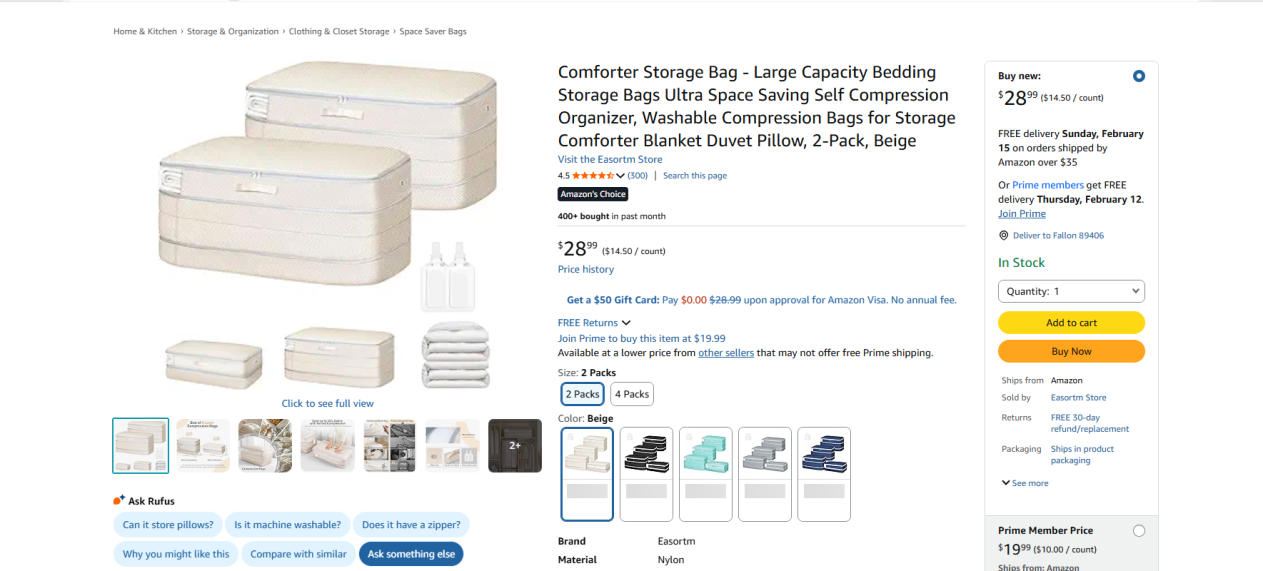The image size is (1263, 571).
Task: Choose the 4 Packs size option
Action: pyautogui.click(x=632, y=394)
